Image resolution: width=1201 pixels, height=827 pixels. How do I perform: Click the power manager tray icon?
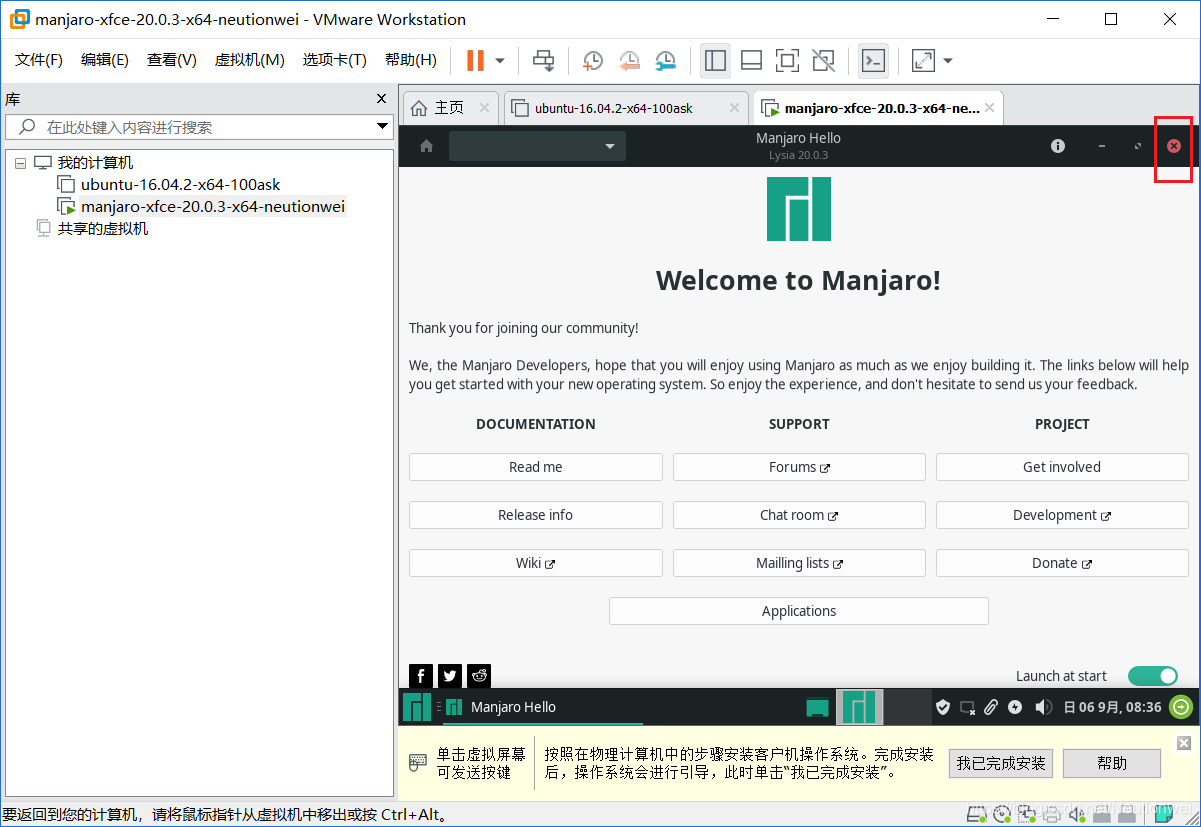(x=1015, y=707)
